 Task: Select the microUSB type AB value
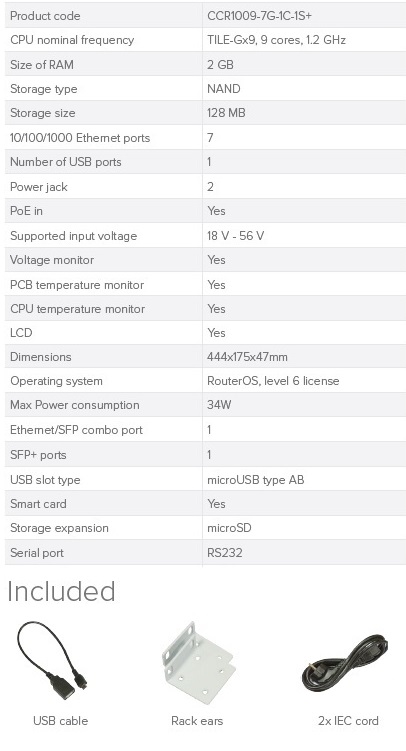tap(256, 480)
